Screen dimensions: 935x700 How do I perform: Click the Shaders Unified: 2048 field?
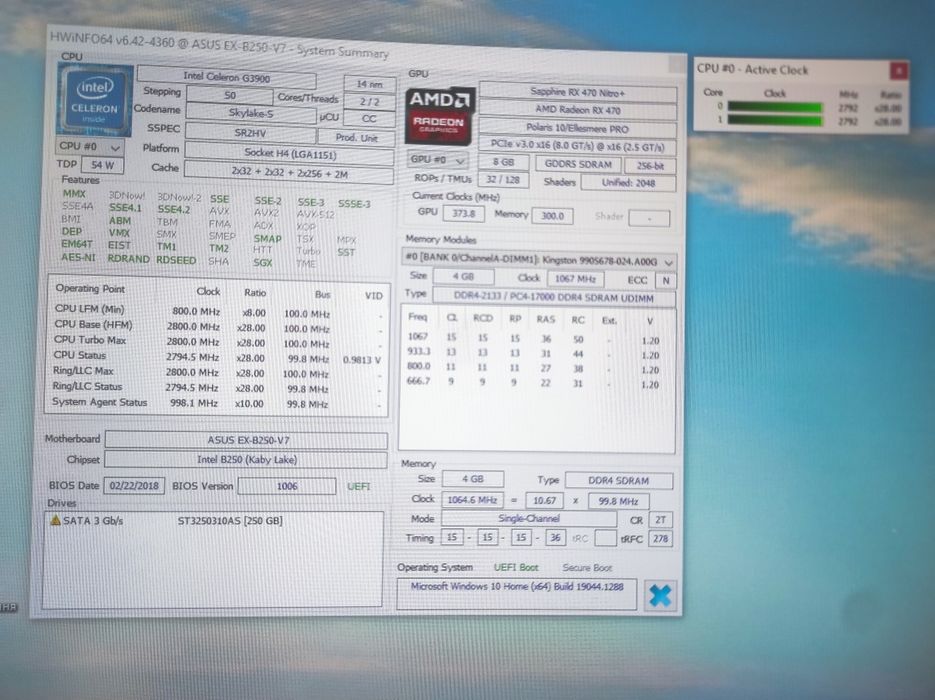tap(629, 182)
